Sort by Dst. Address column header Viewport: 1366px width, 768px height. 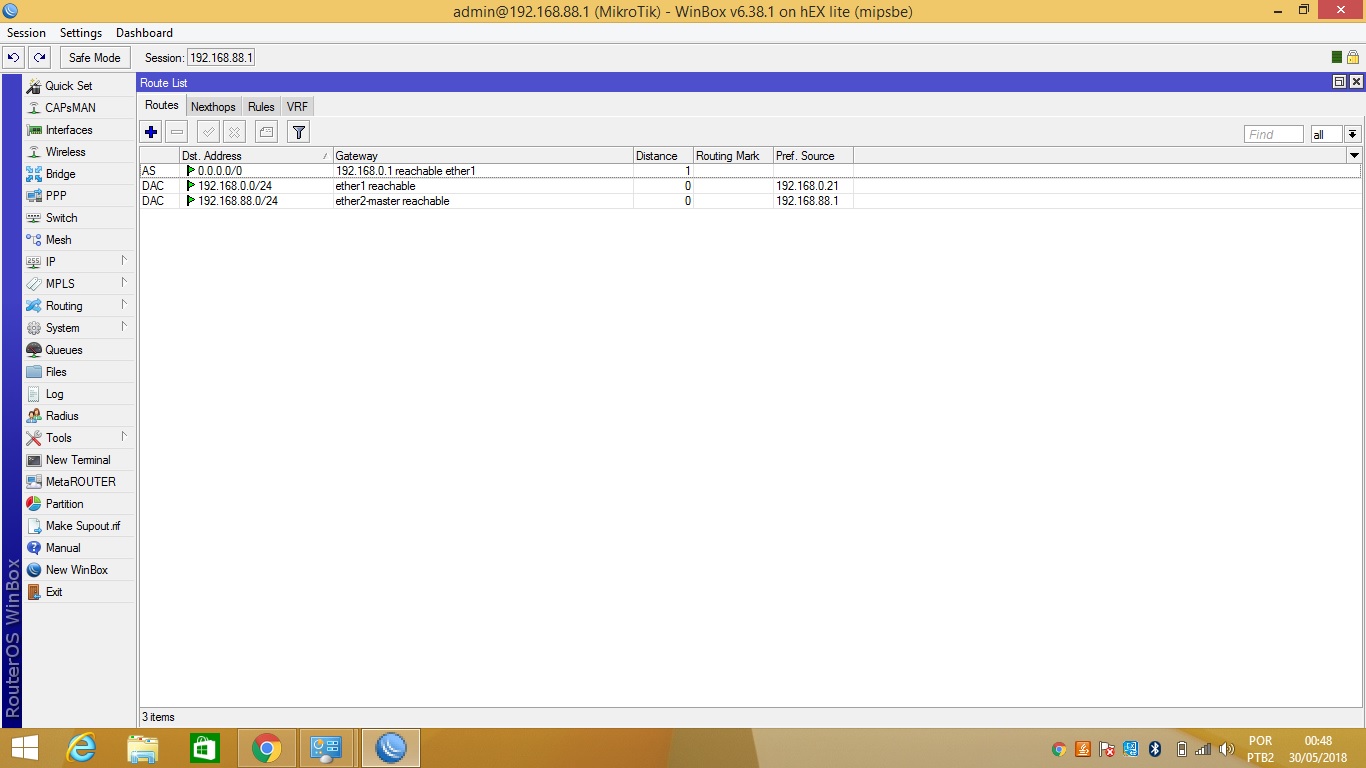[x=256, y=155]
